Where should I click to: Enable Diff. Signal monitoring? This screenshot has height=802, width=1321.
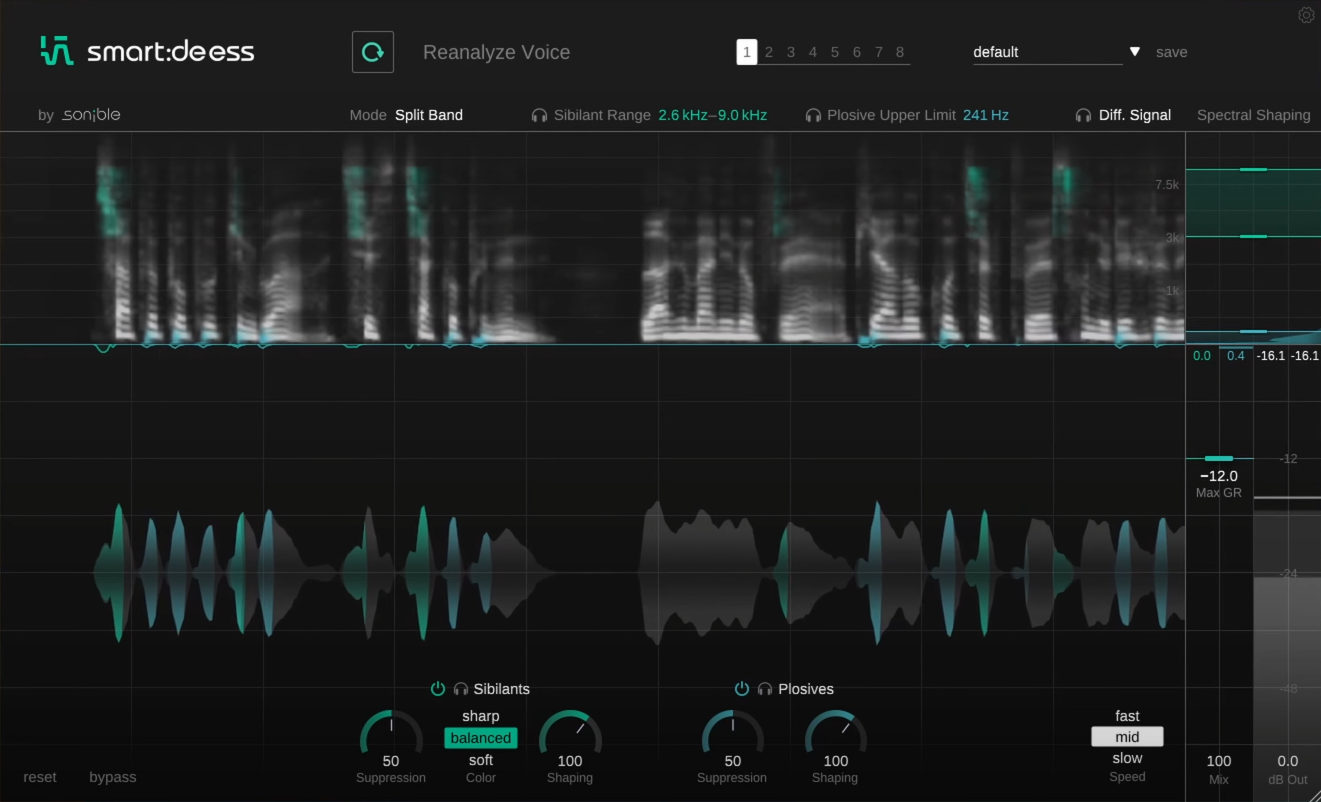[1135, 115]
